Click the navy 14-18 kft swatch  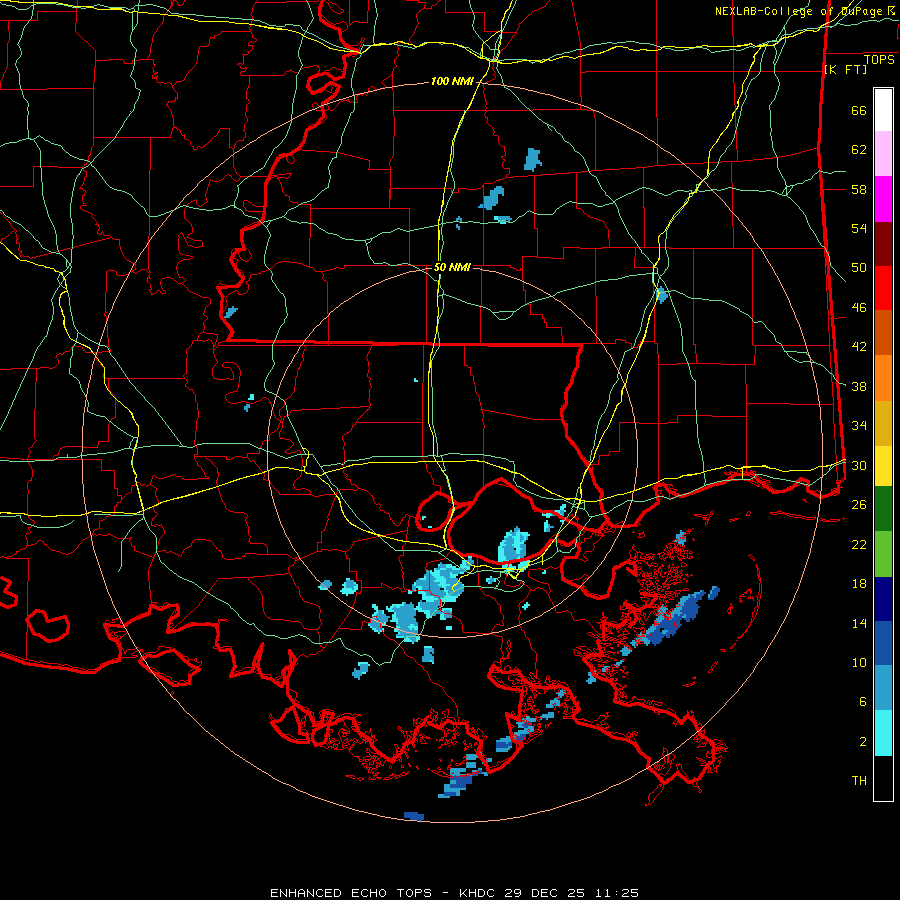click(x=883, y=599)
